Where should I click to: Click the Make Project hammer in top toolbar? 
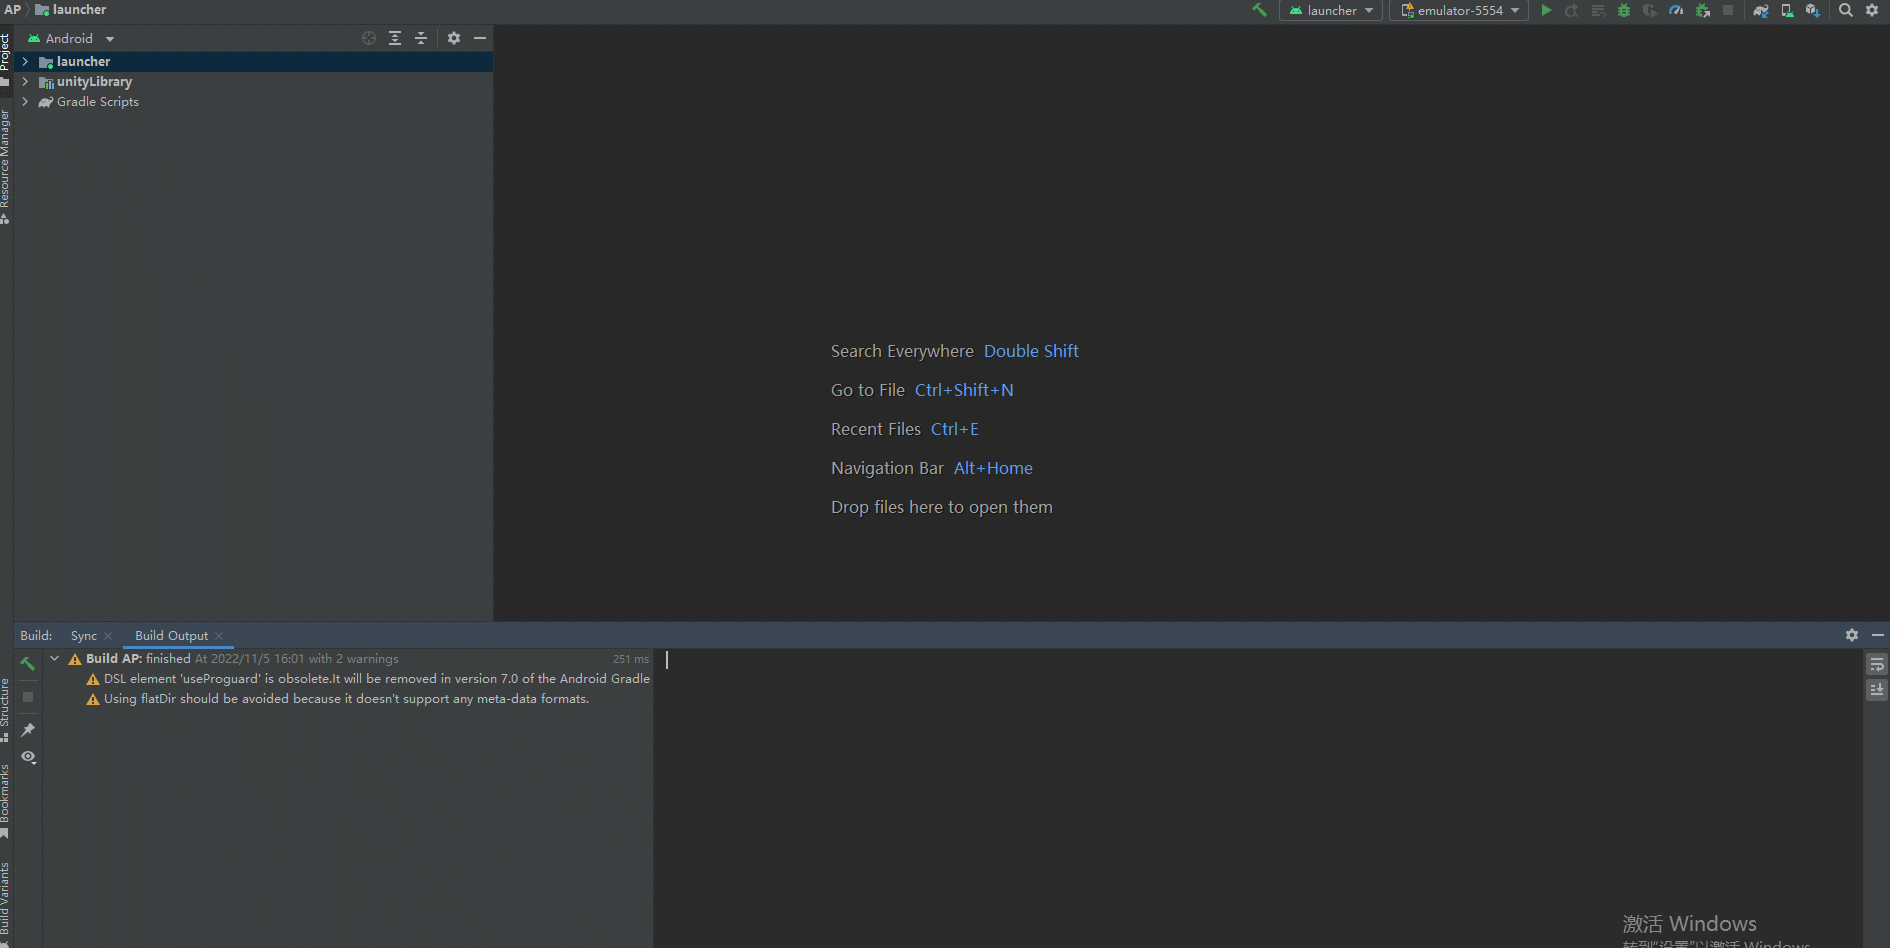pos(1259,10)
